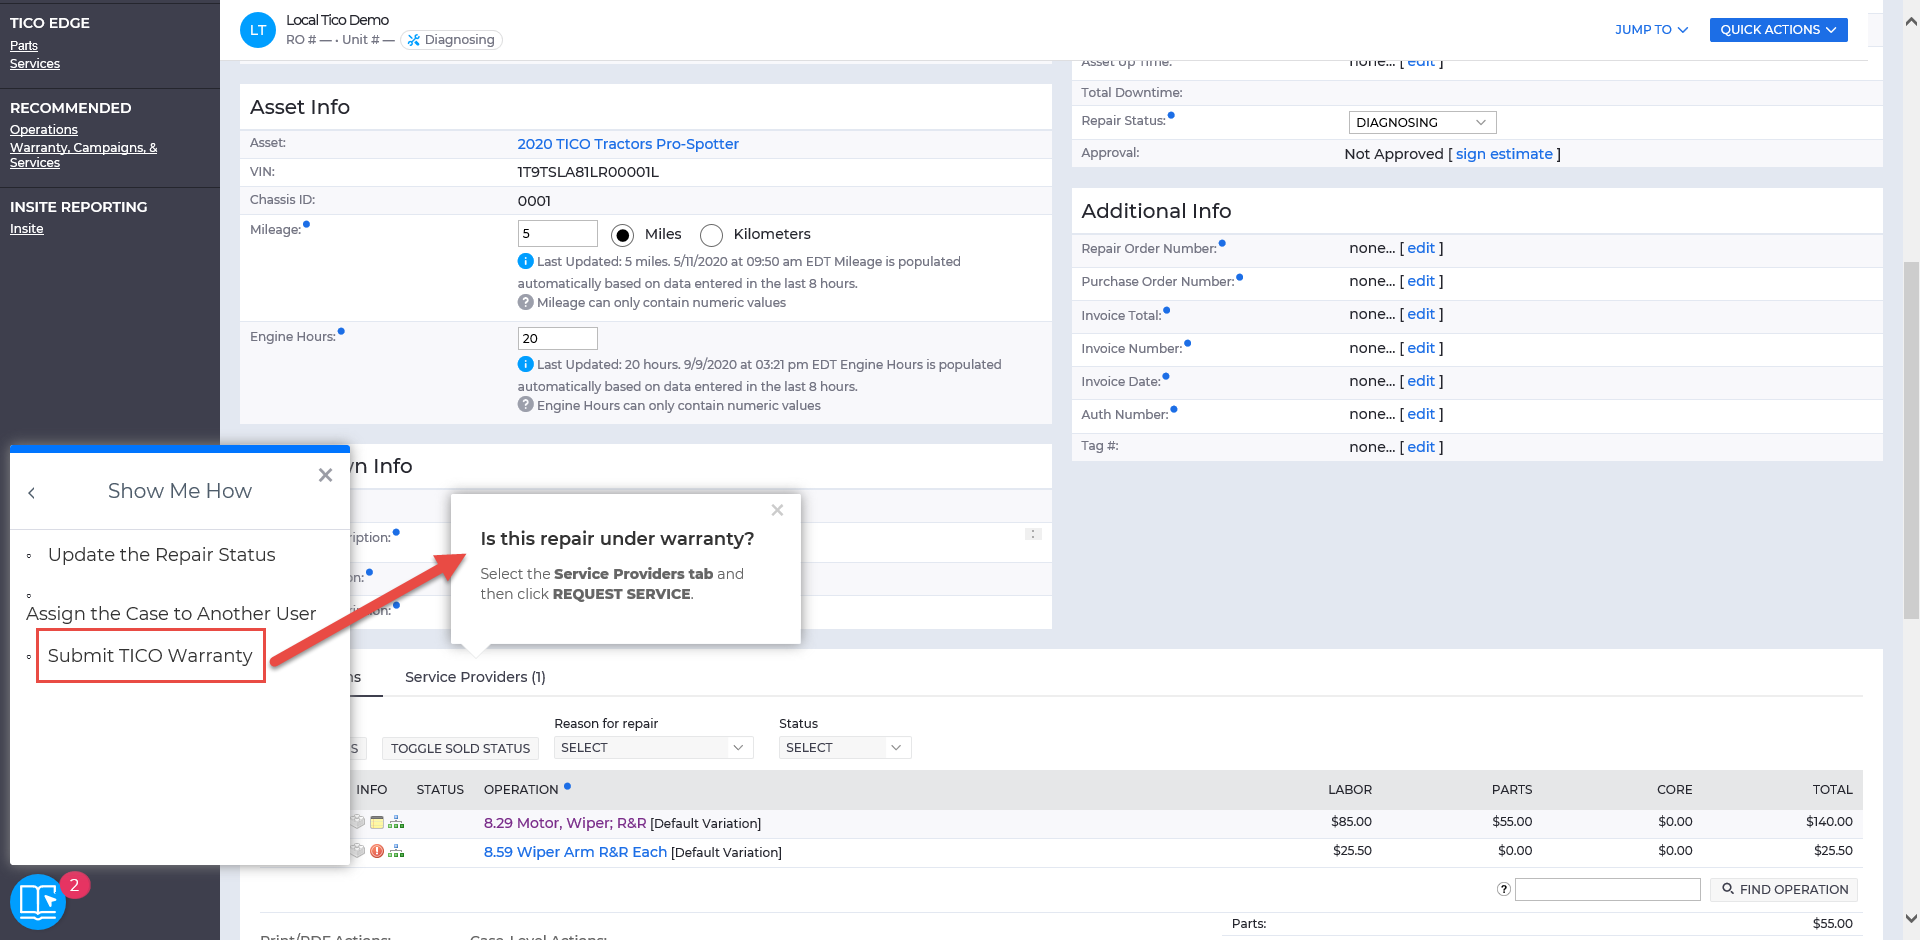This screenshot has height=940, width=1920.
Task: Open 8.29 Motor, Wiper; R&R operation
Action: [565, 823]
